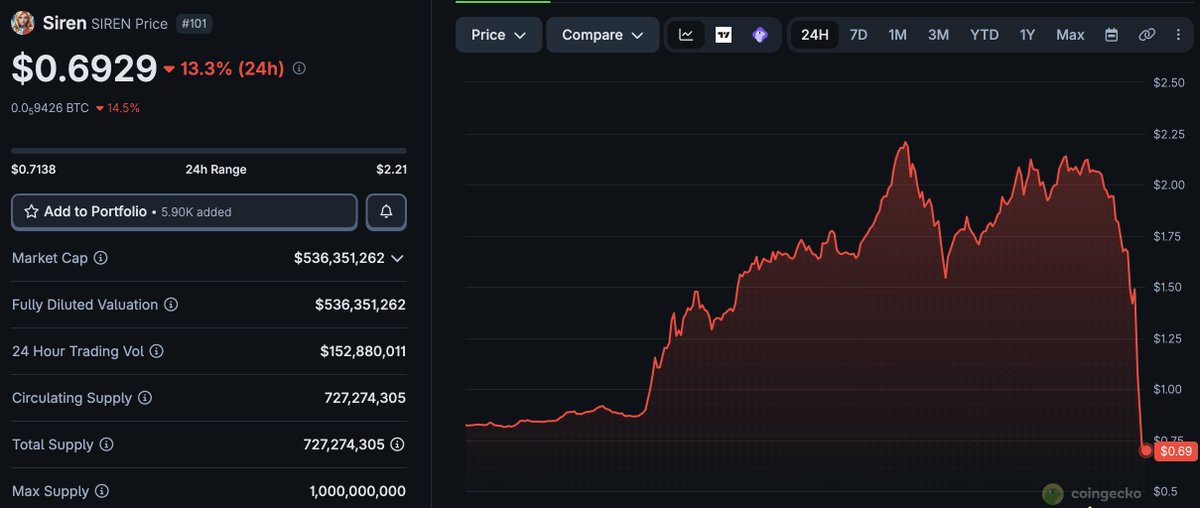
Task: Click the star in Add to Portfolio
Action: pos(31,212)
